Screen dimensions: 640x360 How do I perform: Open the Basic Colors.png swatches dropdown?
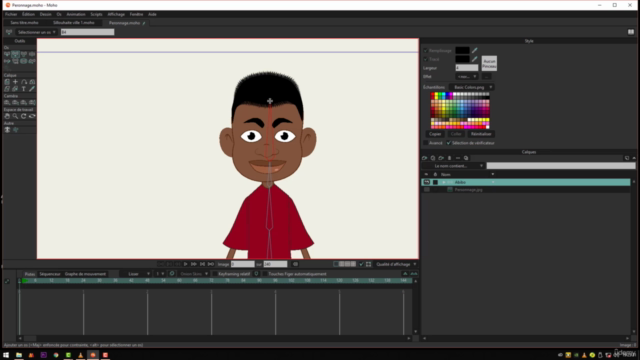tap(471, 87)
